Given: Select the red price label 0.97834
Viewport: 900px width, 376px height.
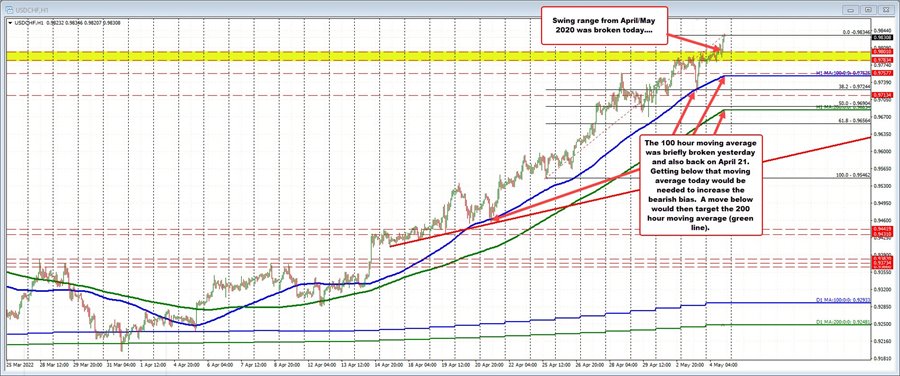Looking at the screenshot, I should (x=882, y=60).
